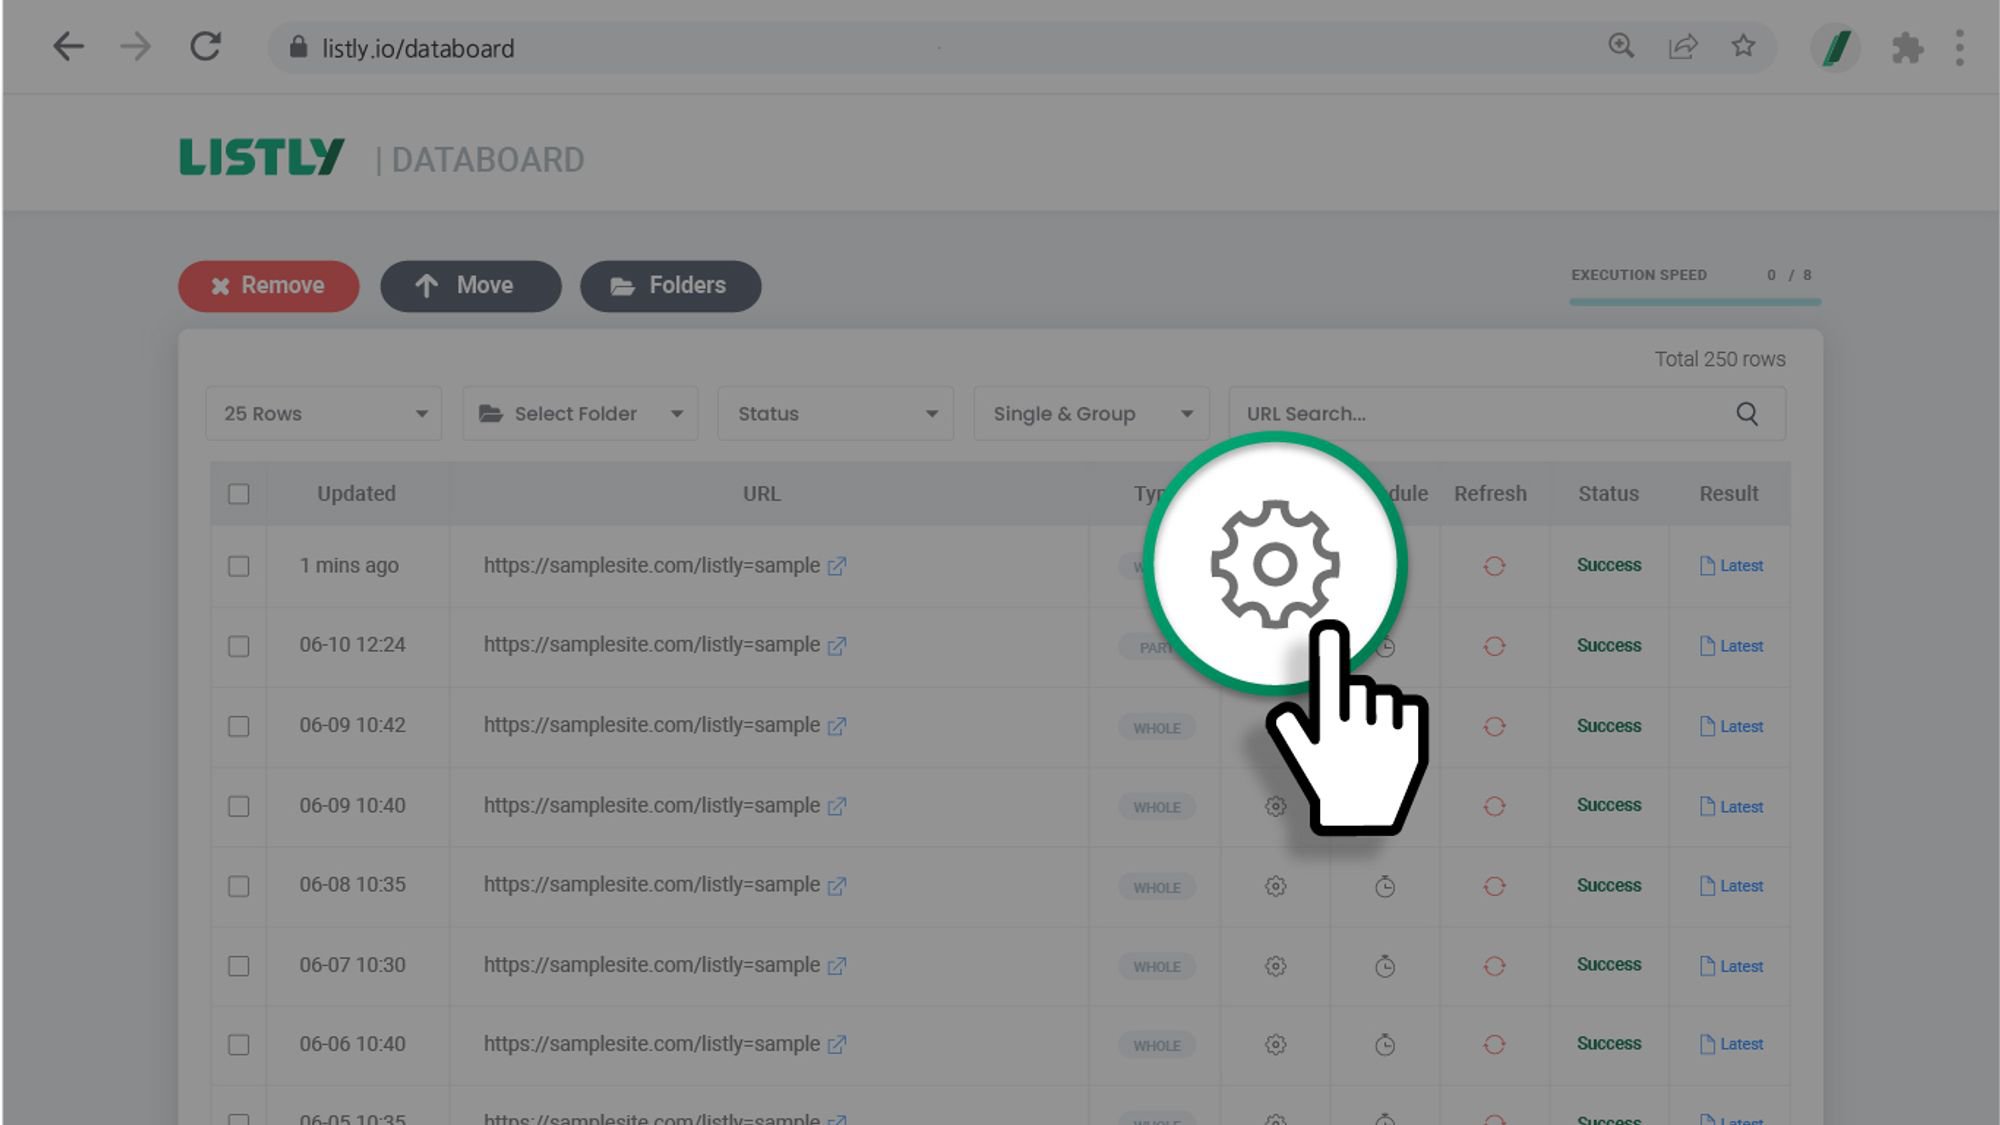Click the gear settings icon in the 06-08 10:35 row

1275,886
